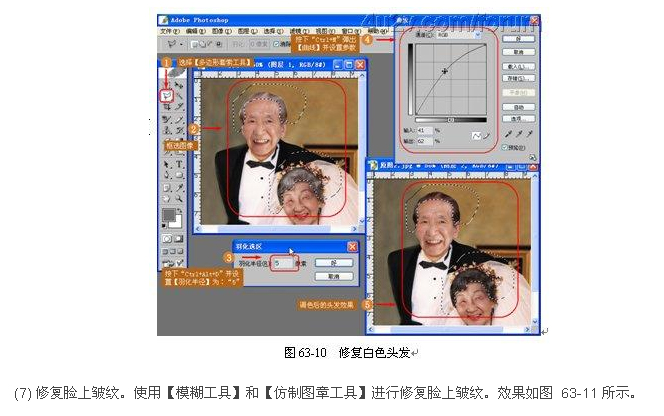
Task: Click the curve point-edit mode icon
Action: pyautogui.click(x=476, y=136)
